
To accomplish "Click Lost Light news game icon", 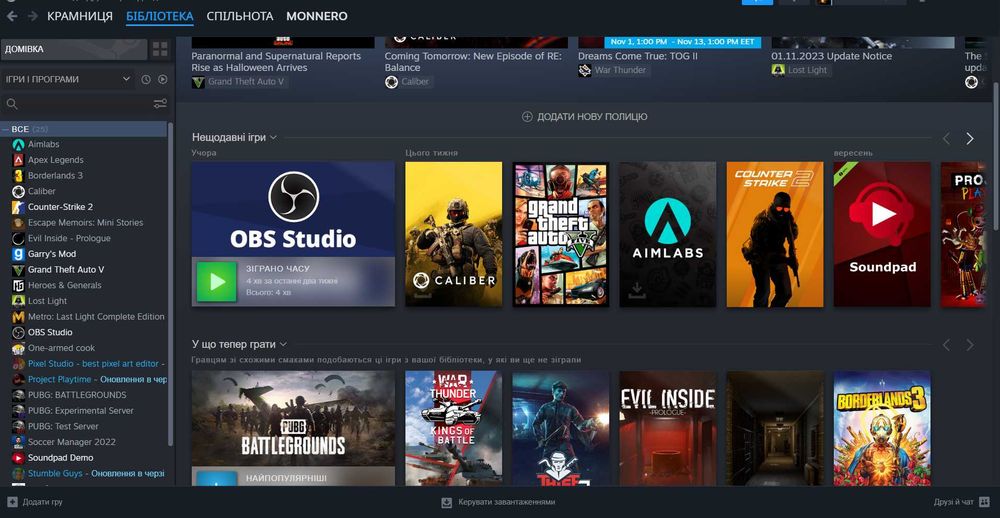I will tap(778, 70).
